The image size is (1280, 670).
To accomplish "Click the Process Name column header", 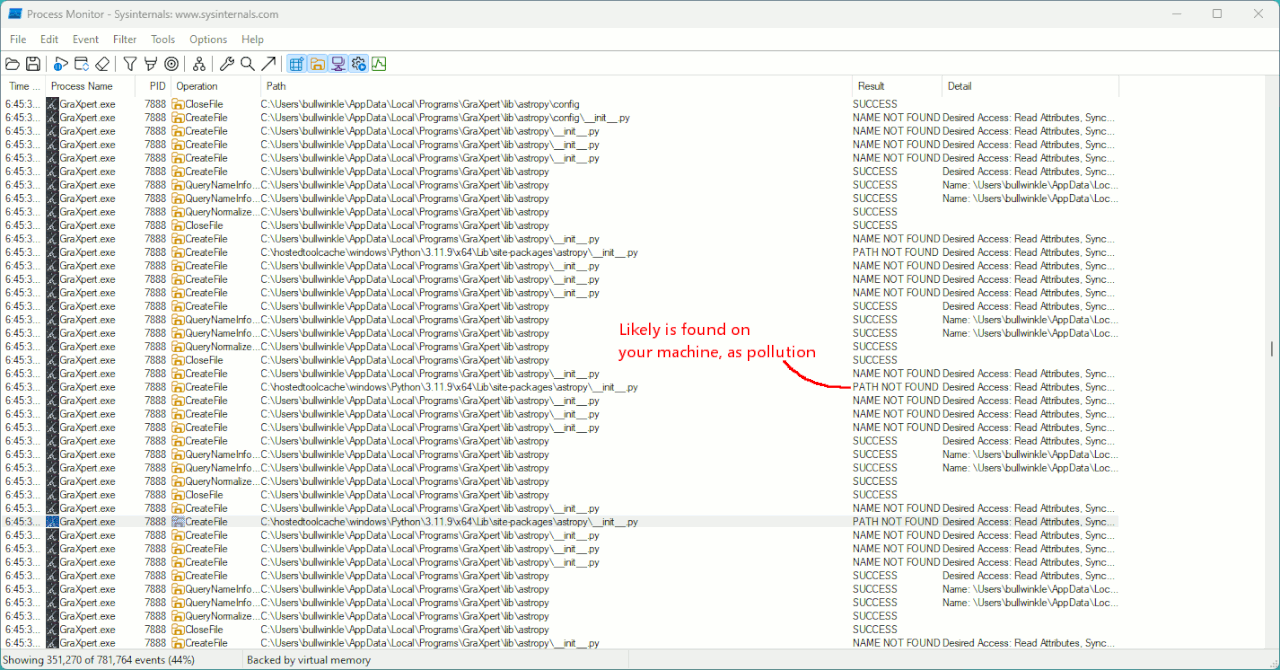I will coord(90,86).
